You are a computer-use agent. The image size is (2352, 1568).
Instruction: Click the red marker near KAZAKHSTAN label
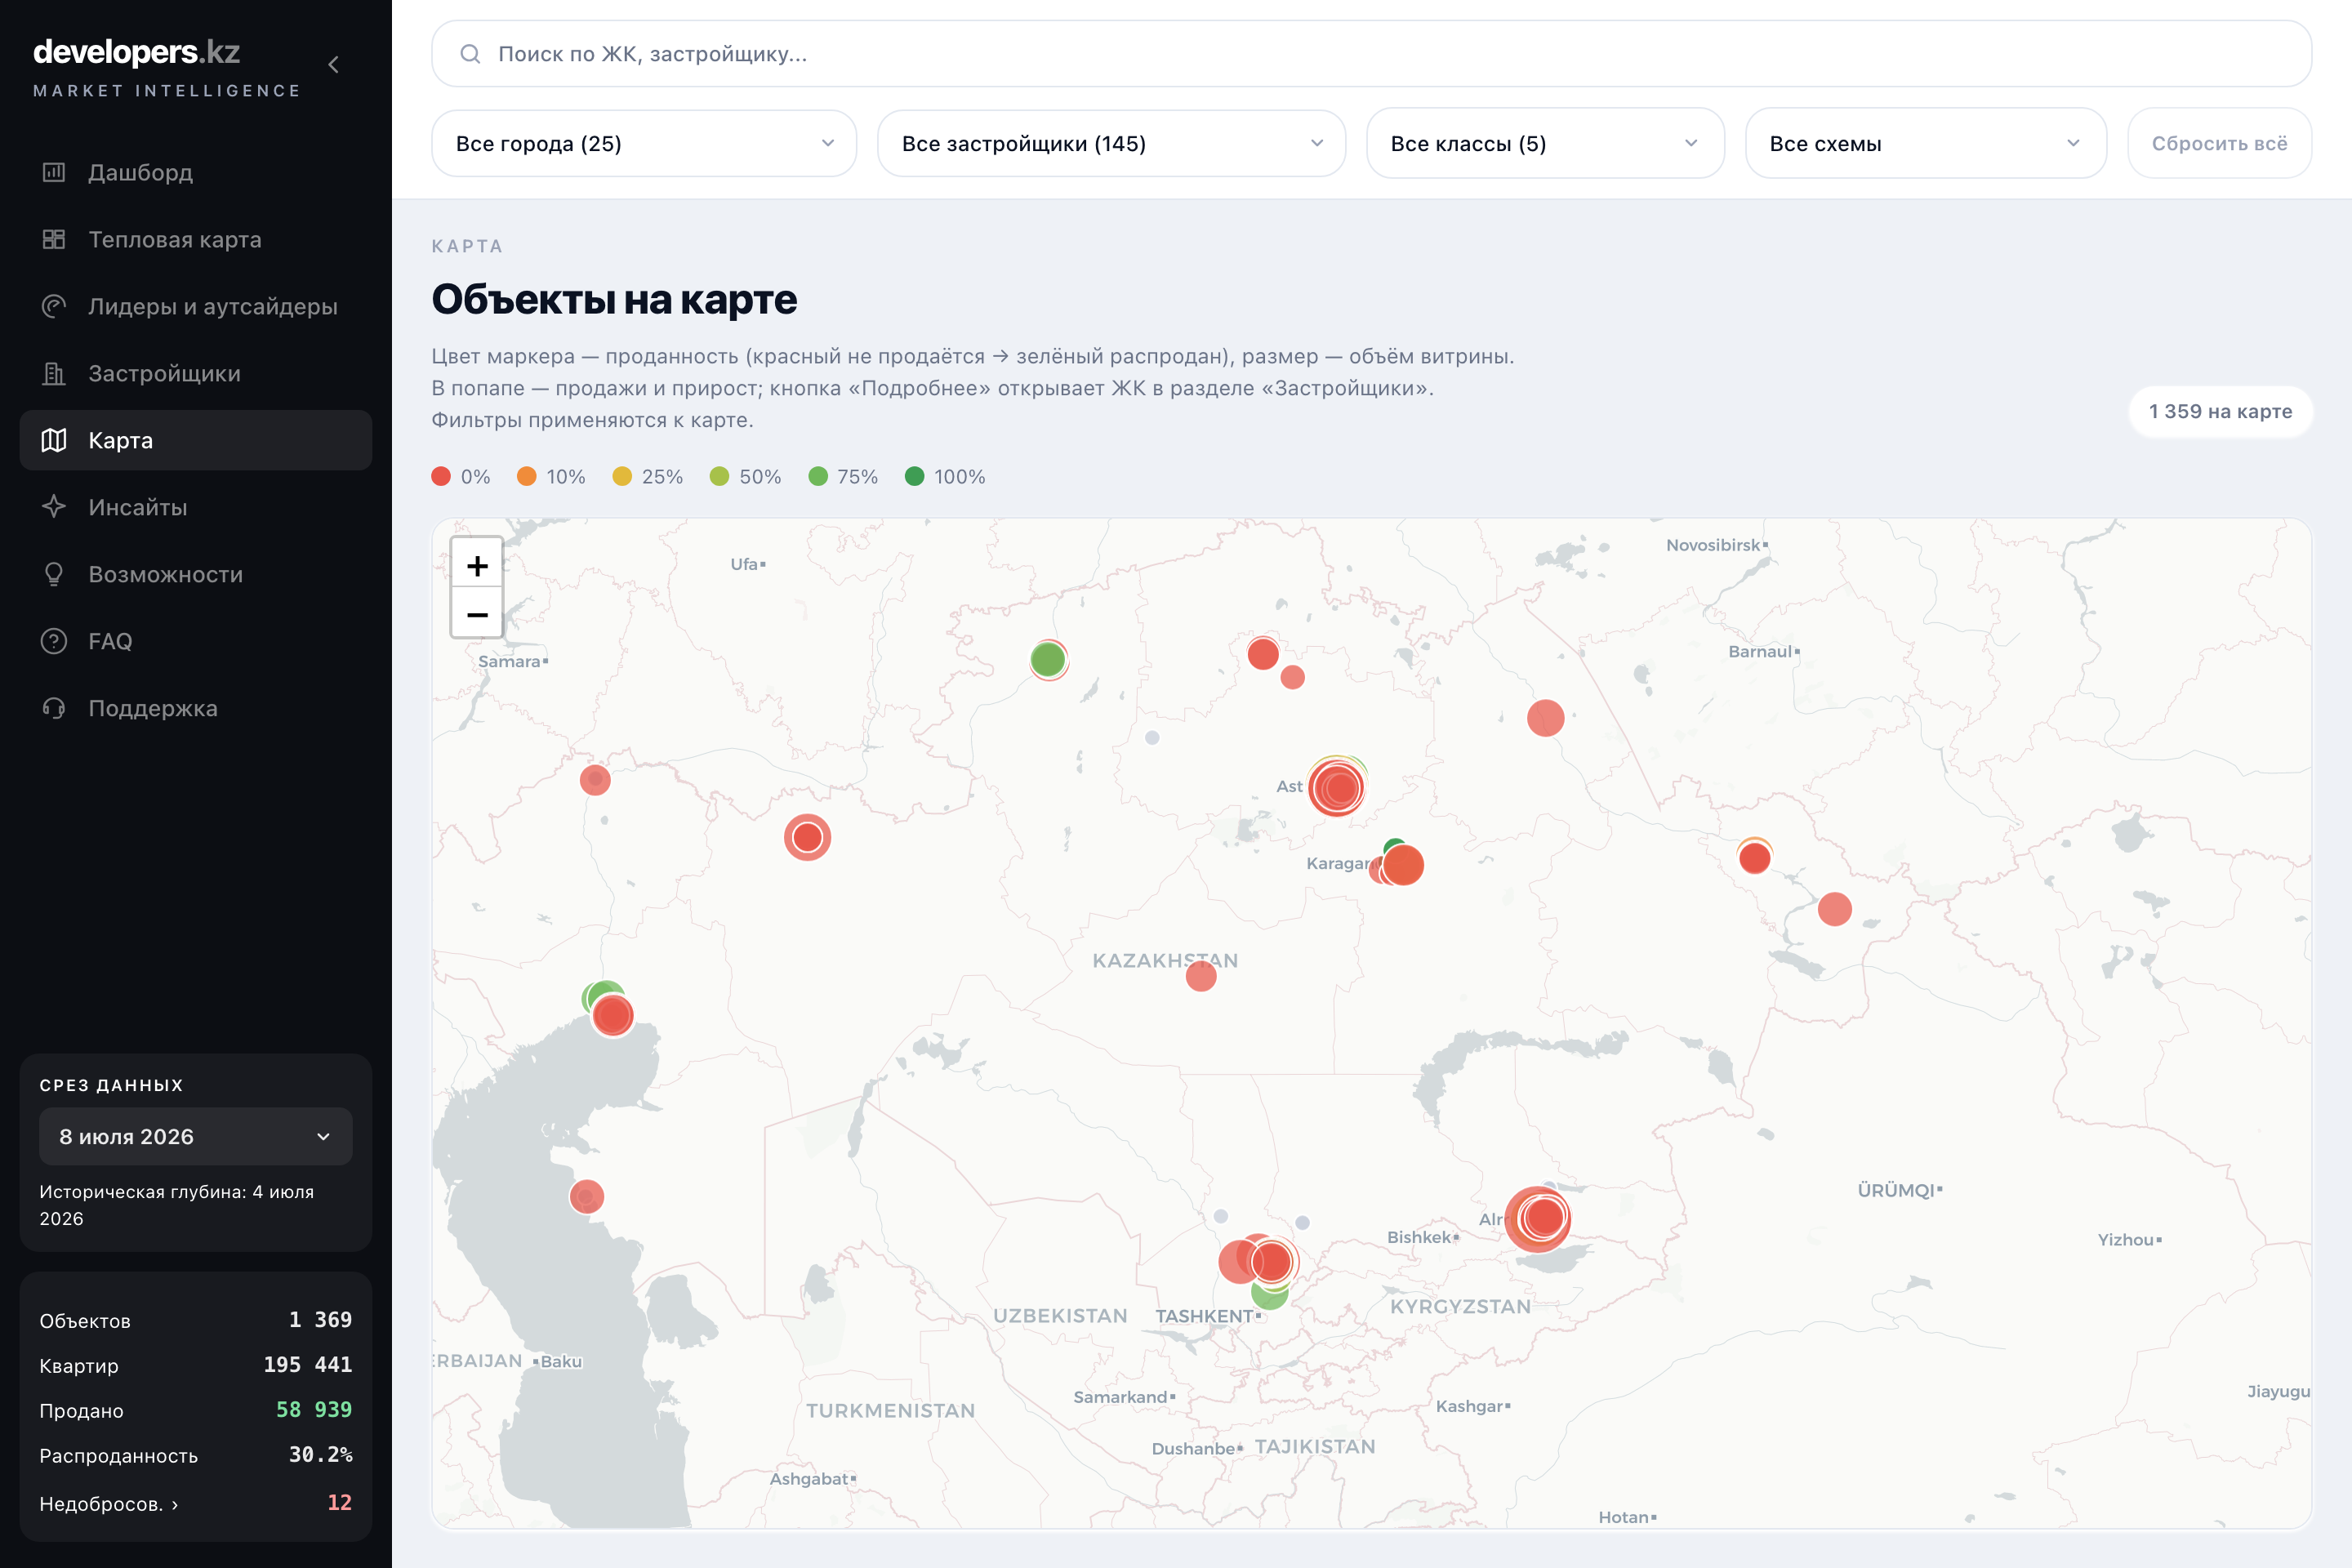click(x=1201, y=976)
